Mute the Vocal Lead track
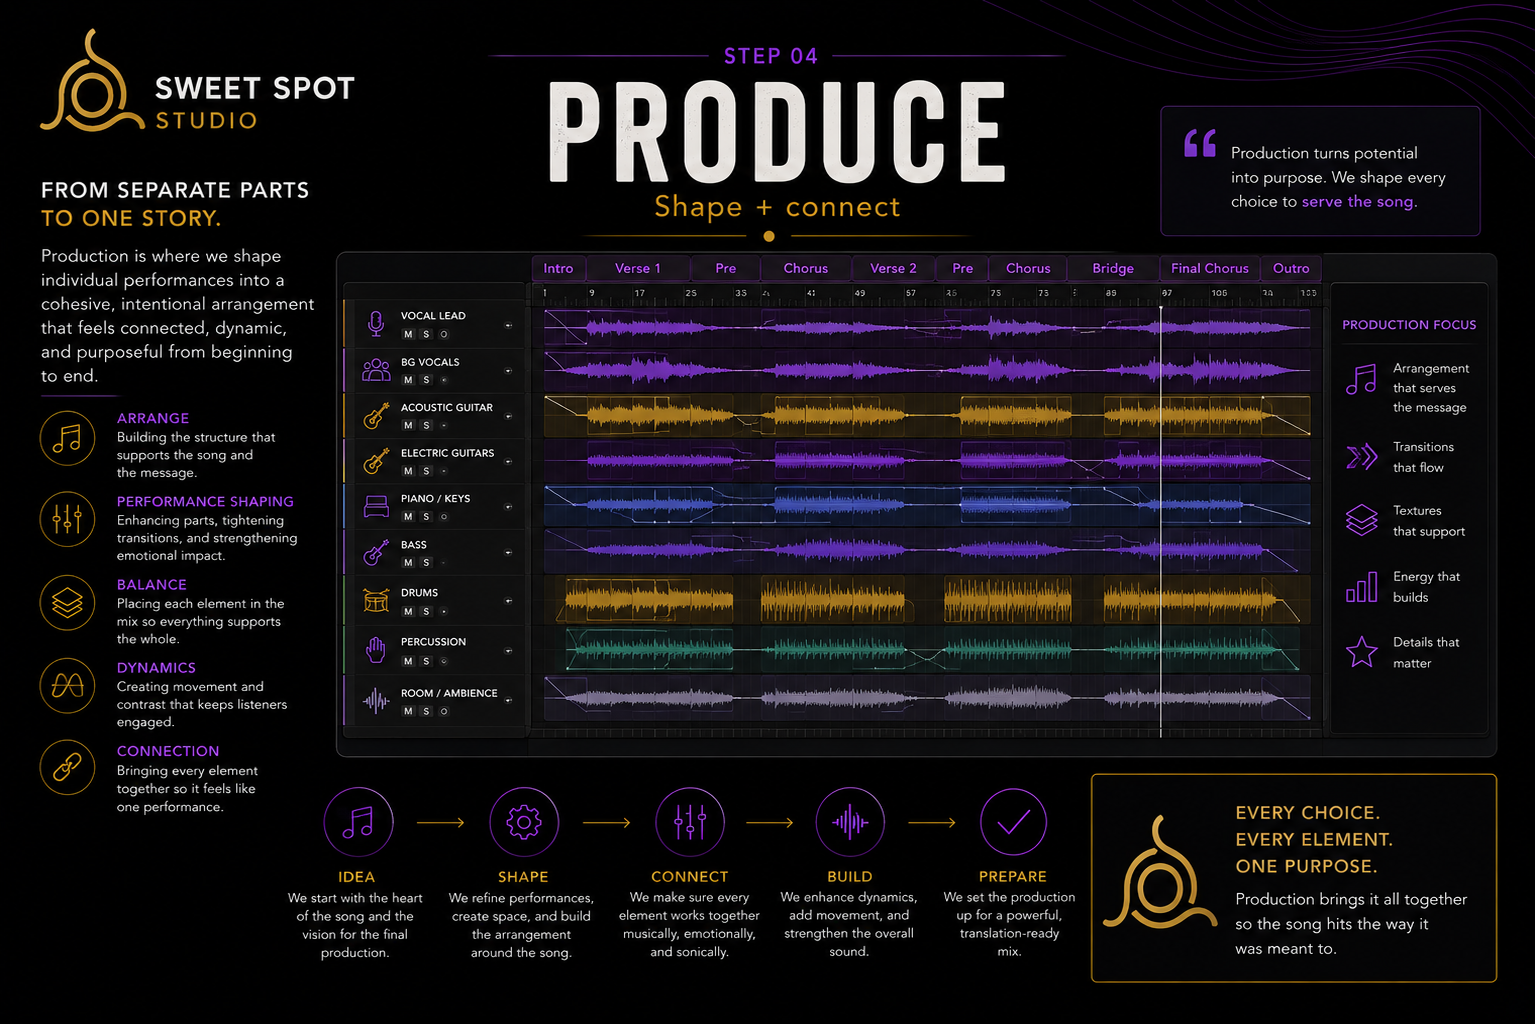Viewport: 1535px width, 1024px height. pyautogui.click(x=408, y=334)
